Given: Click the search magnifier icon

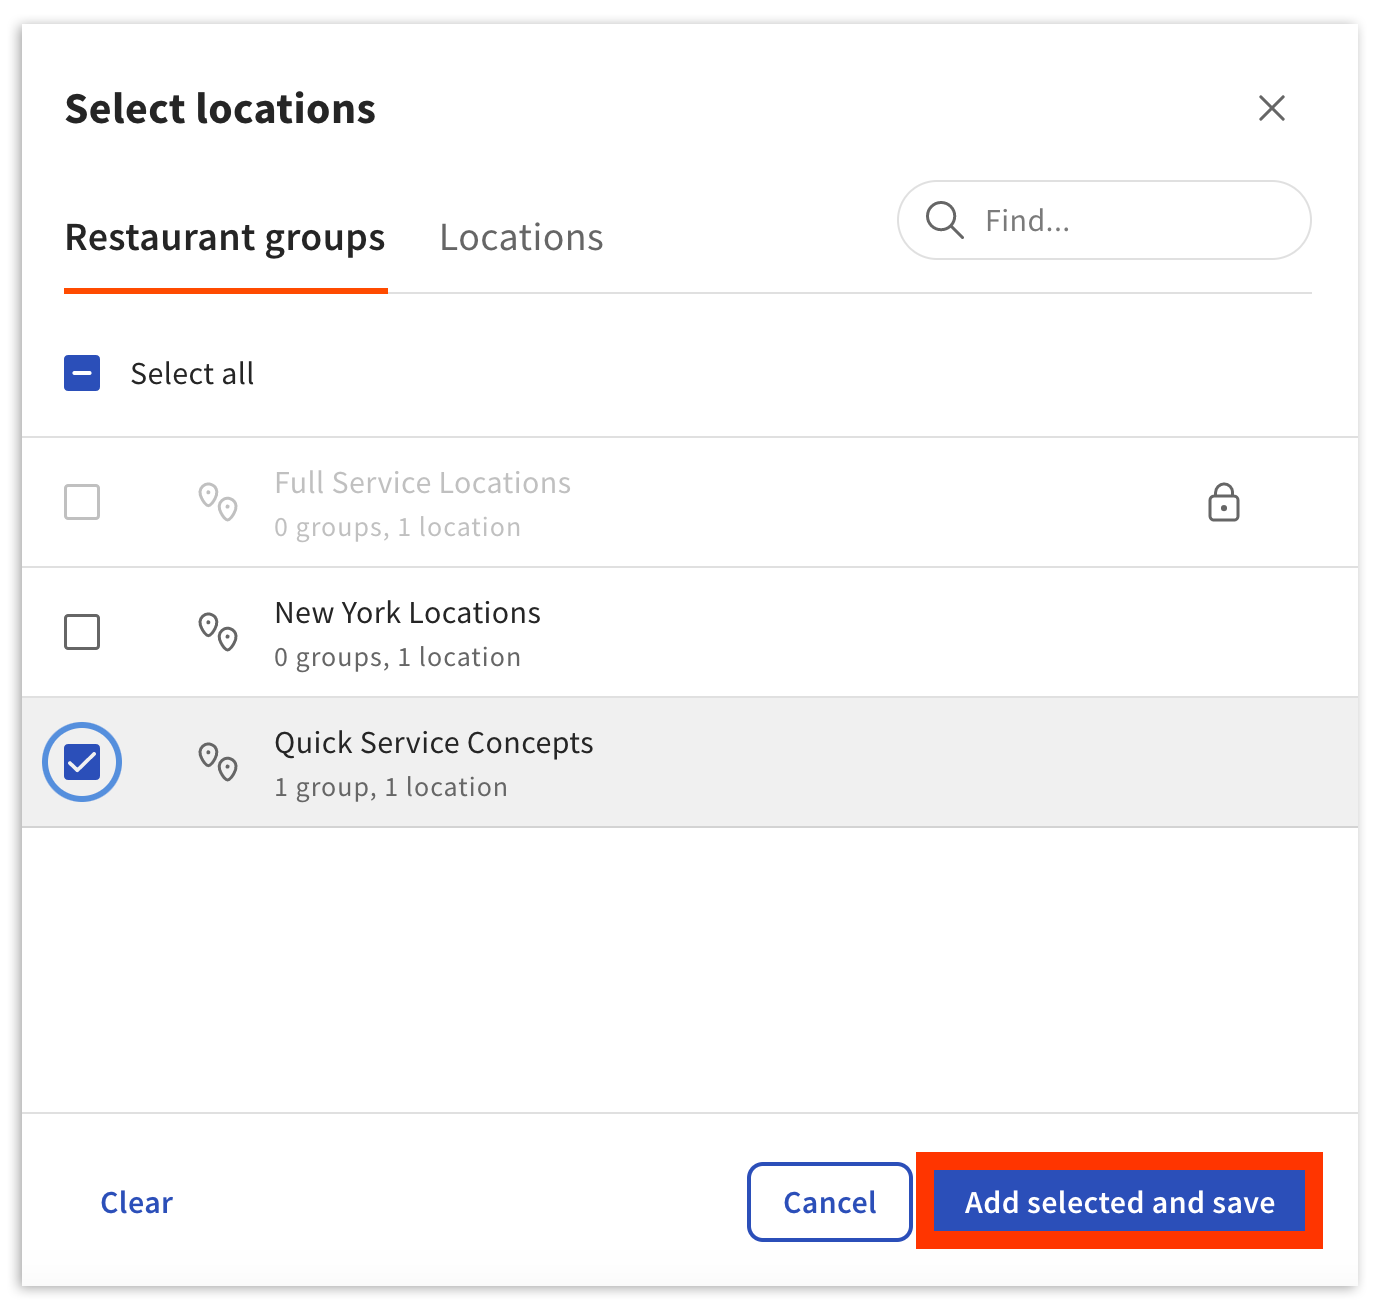Looking at the screenshot, I should [944, 220].
